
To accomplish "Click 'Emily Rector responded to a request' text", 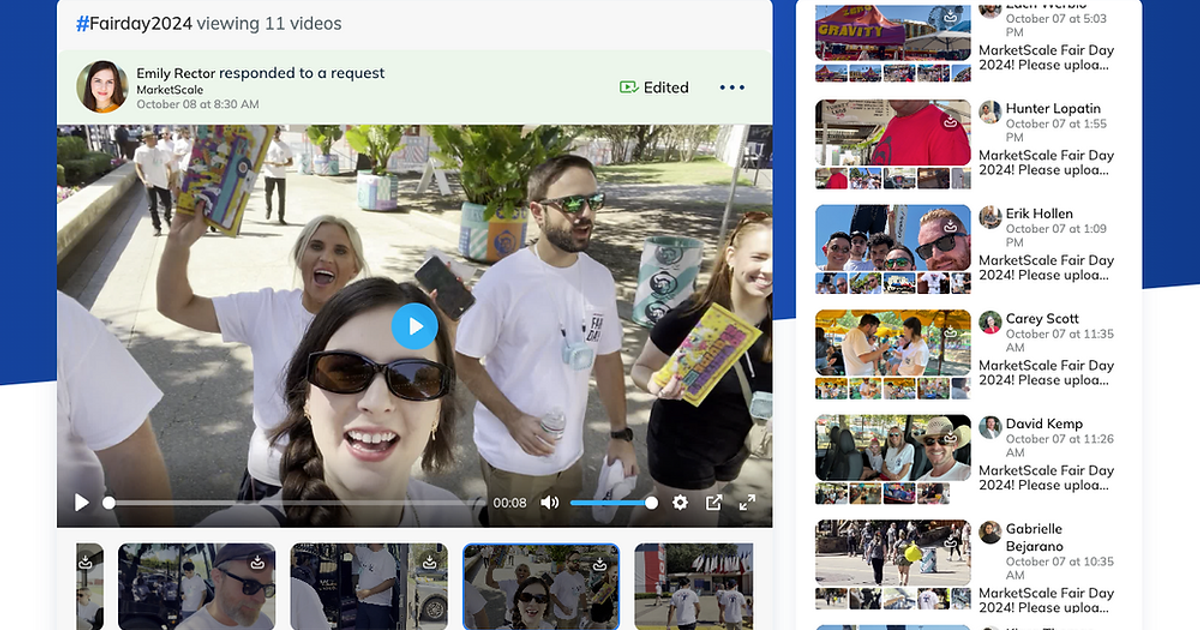I will tap(260, 73).
